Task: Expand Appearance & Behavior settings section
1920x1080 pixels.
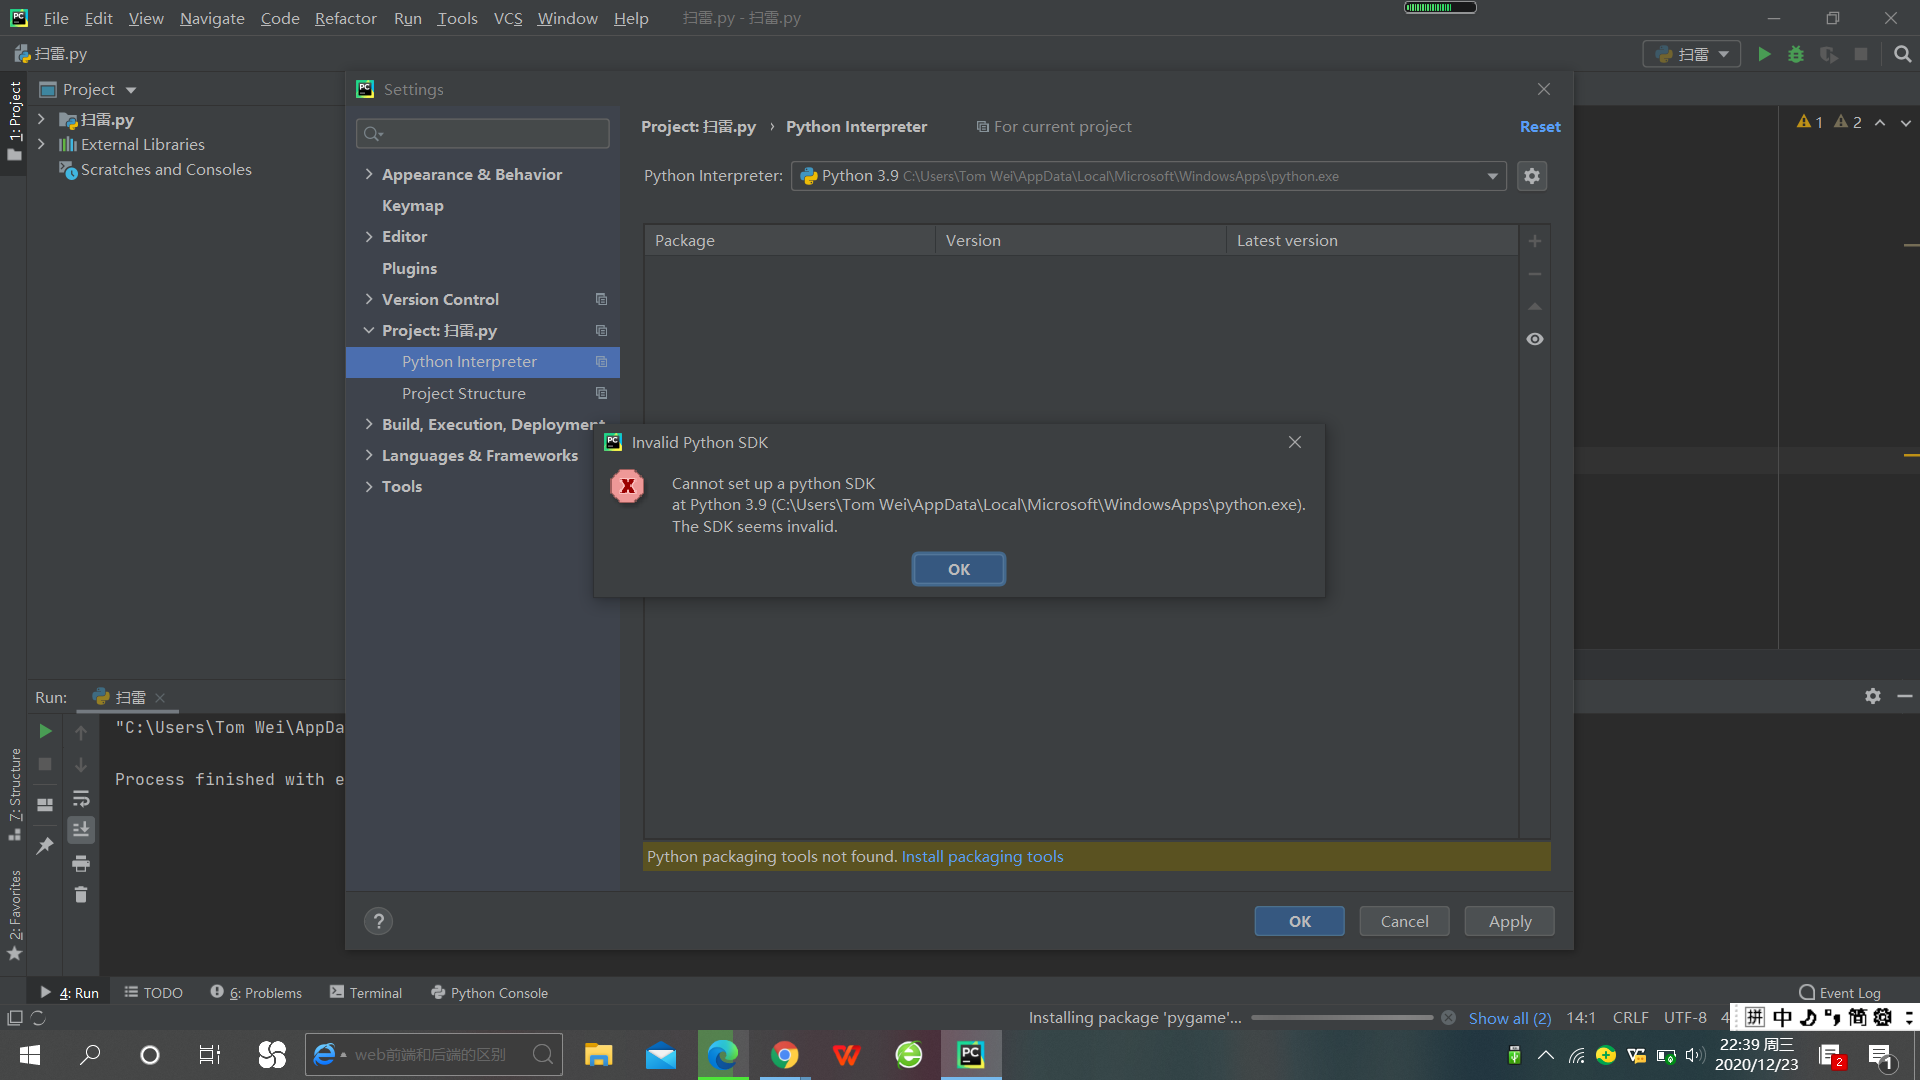Action: pyautogui.click(x=369, y=174)
